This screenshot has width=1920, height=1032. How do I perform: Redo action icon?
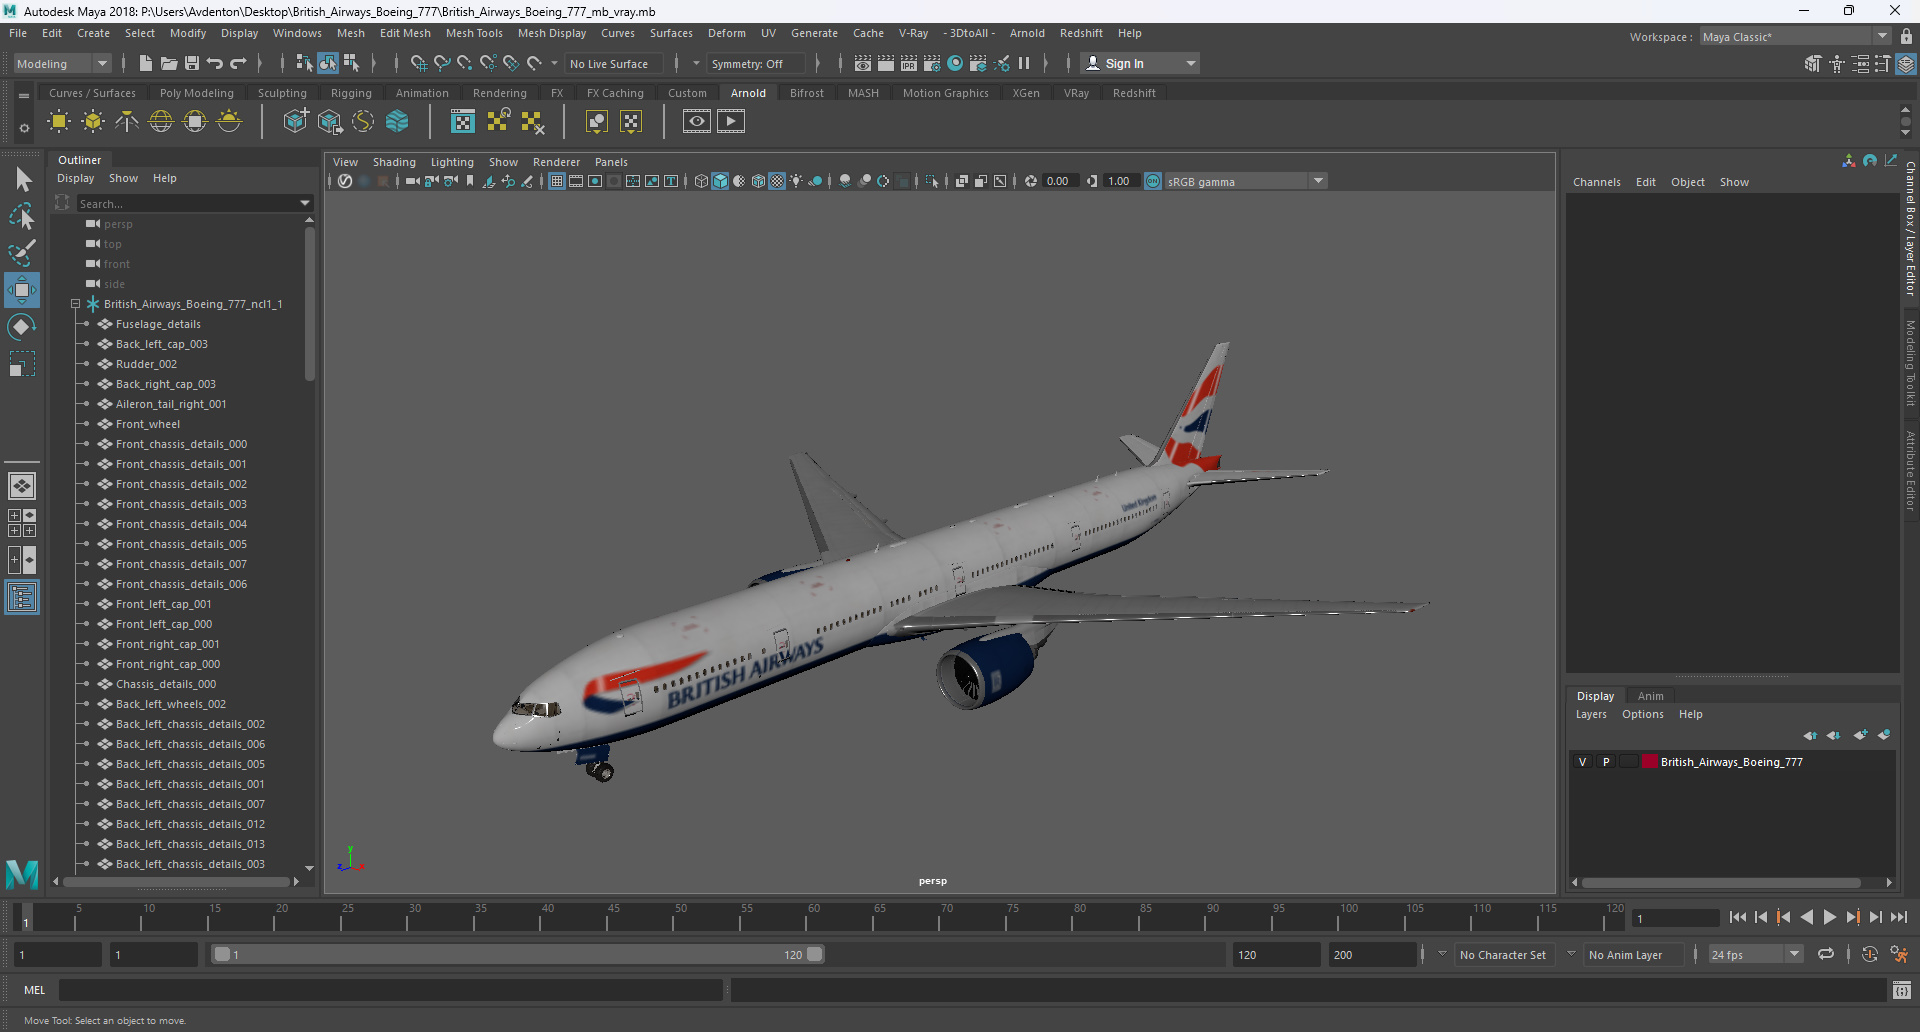click(x=238, y=63)
